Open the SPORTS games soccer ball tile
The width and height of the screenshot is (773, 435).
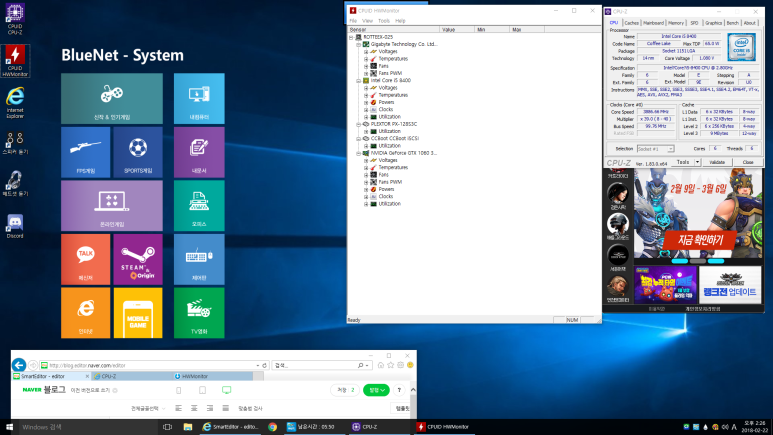pyautogui.click(x=138, y=152)
